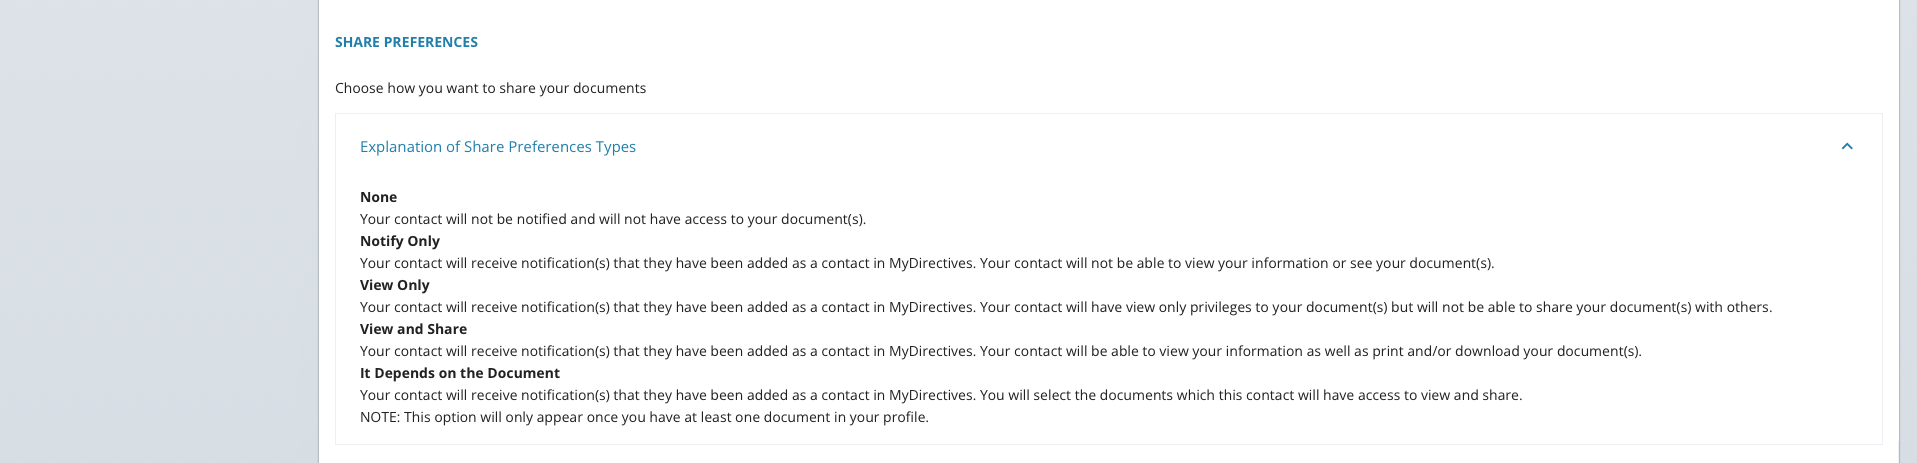
Task: Click the bold None heading
Action: coord(378,197)
